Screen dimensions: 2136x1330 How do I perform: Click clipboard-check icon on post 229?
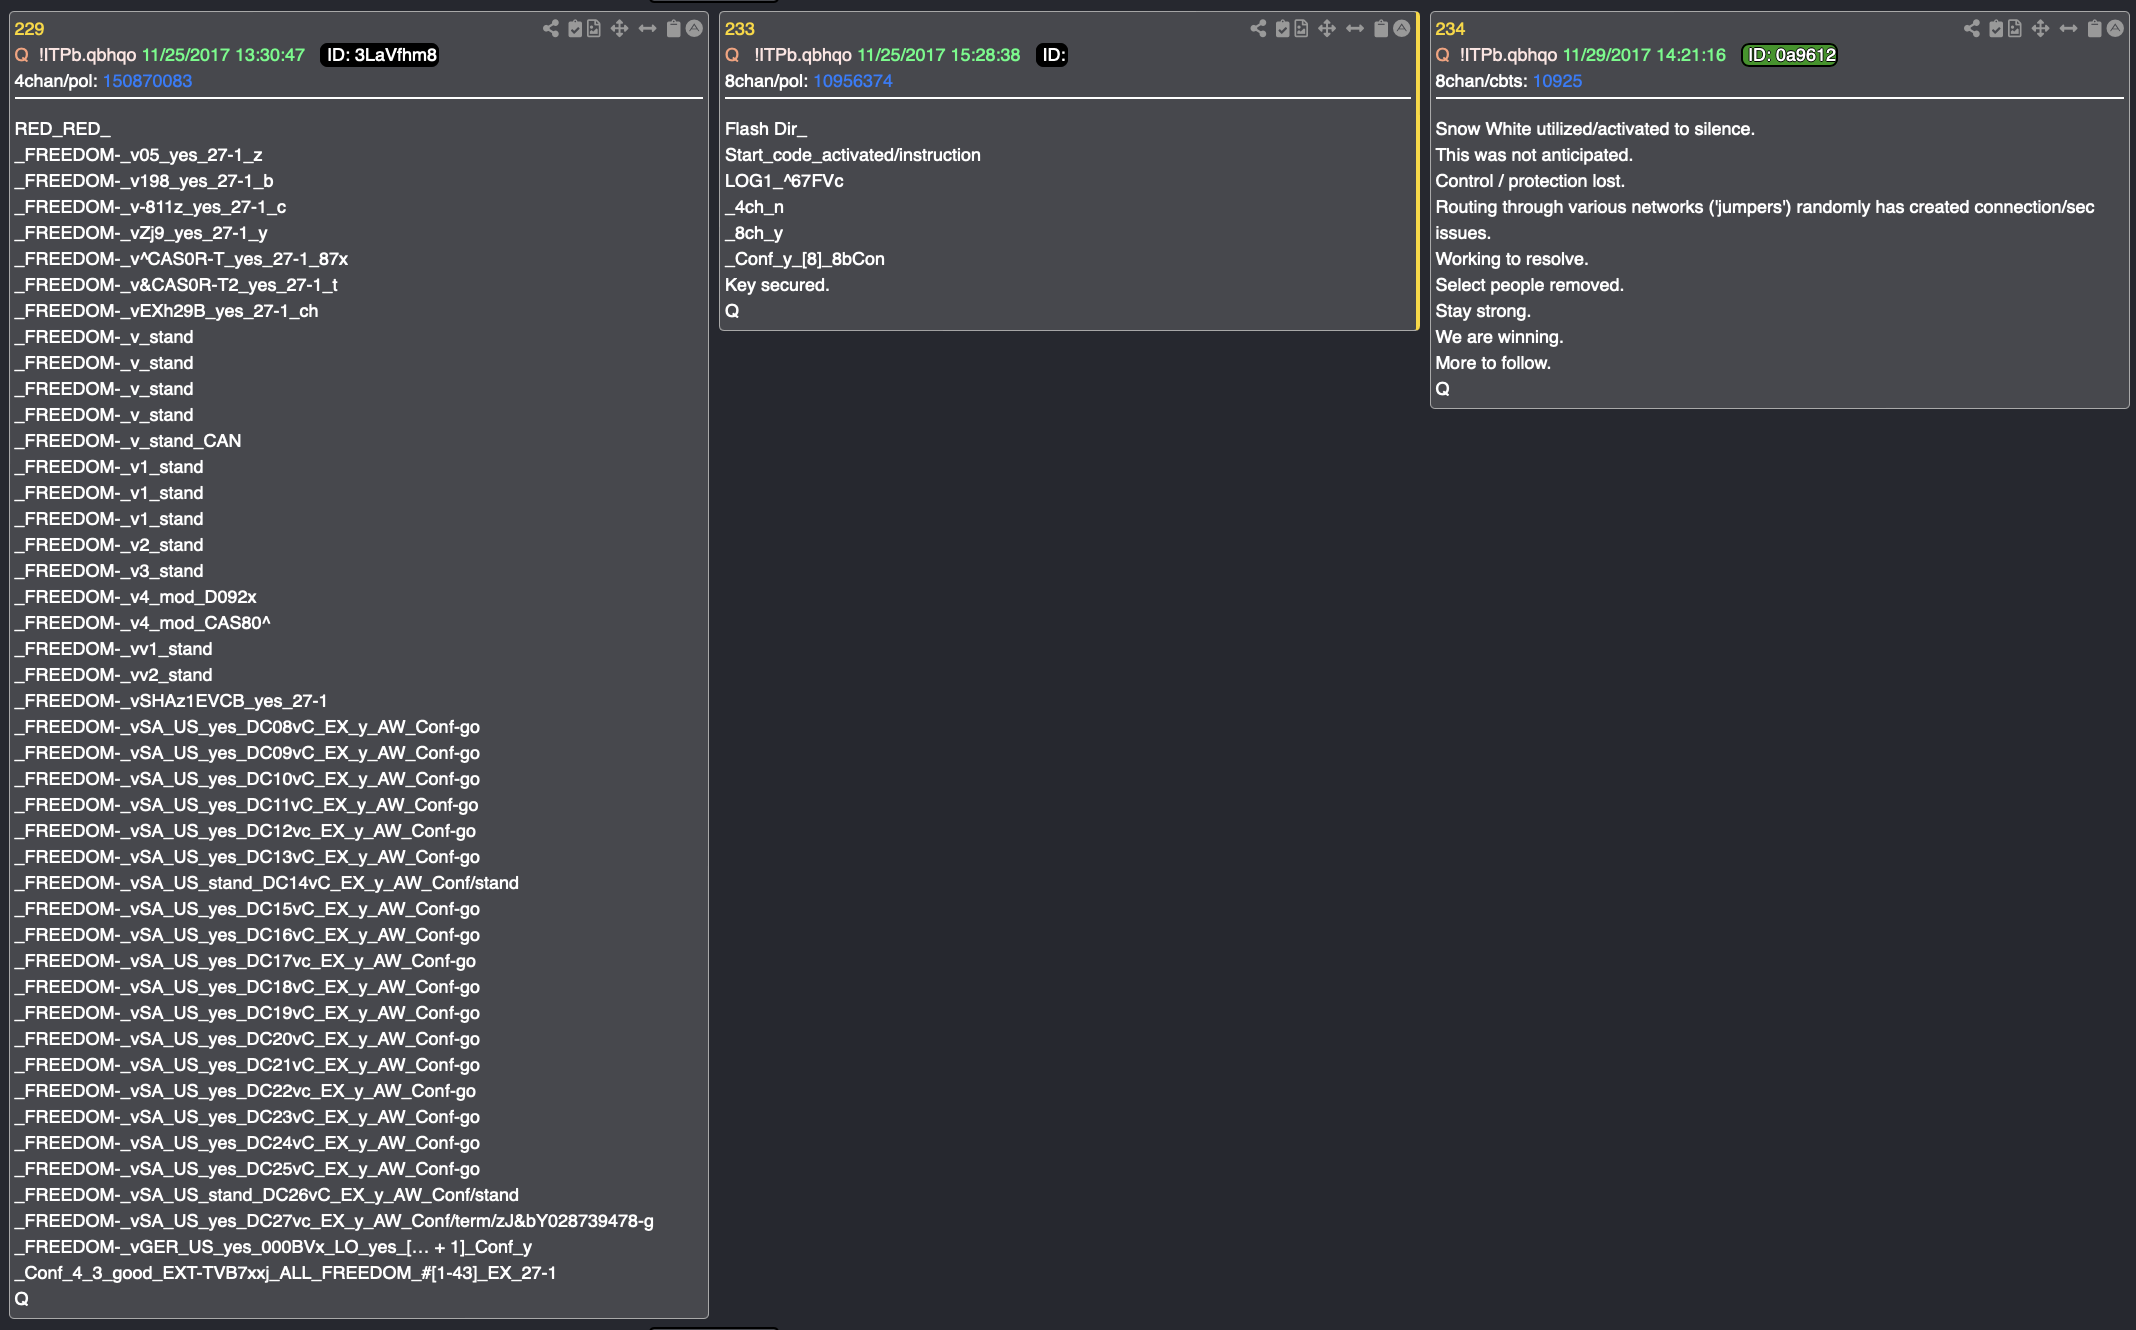[x=575, y=28]
